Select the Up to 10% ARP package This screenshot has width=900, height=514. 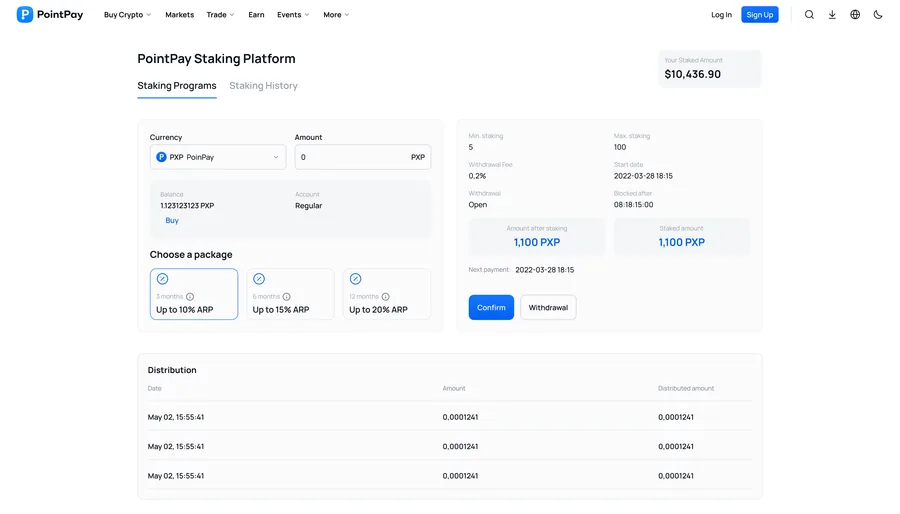pos(194,294)
